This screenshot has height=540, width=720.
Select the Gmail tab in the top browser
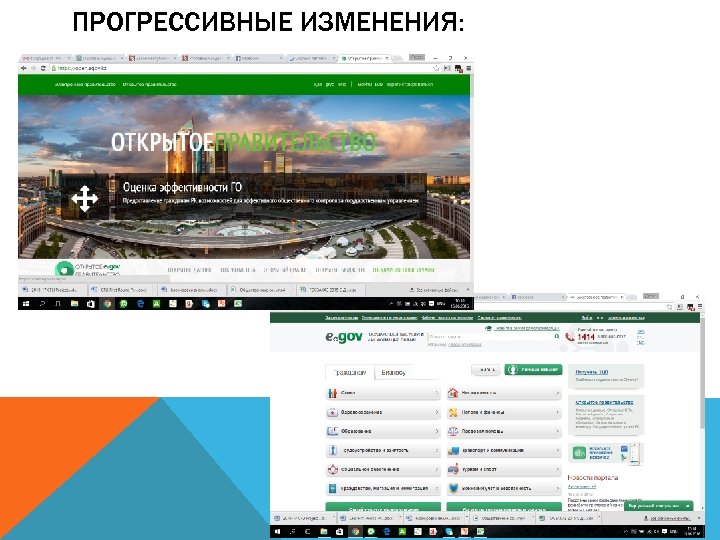point(45,58)
